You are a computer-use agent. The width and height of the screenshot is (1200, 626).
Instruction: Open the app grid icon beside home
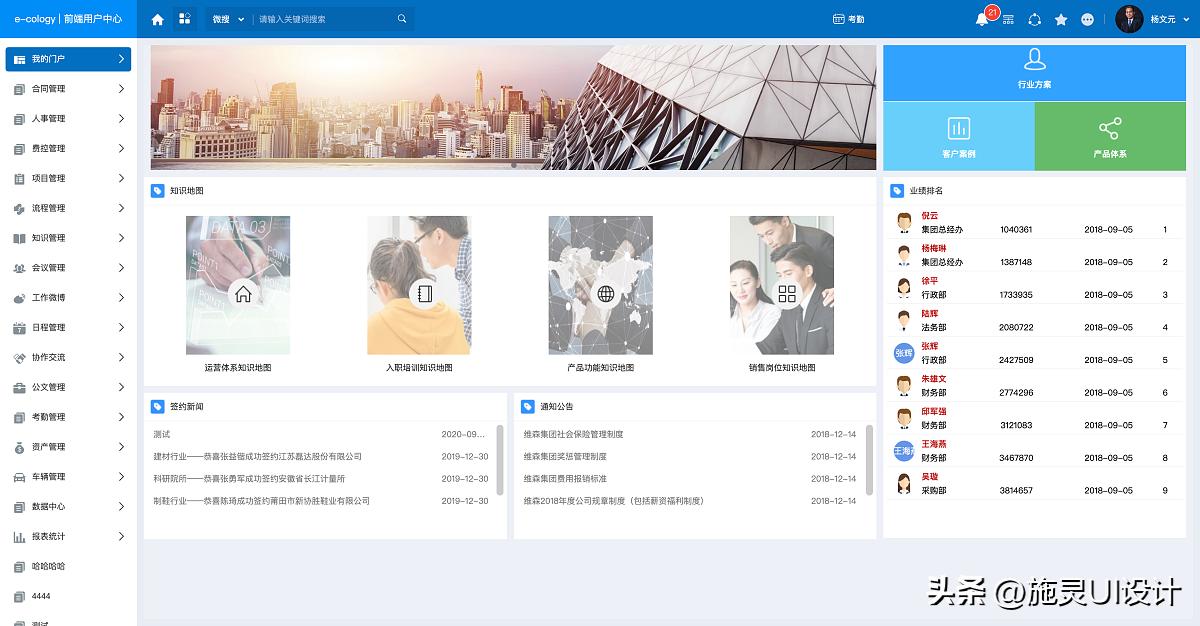(x=184, y=19)
